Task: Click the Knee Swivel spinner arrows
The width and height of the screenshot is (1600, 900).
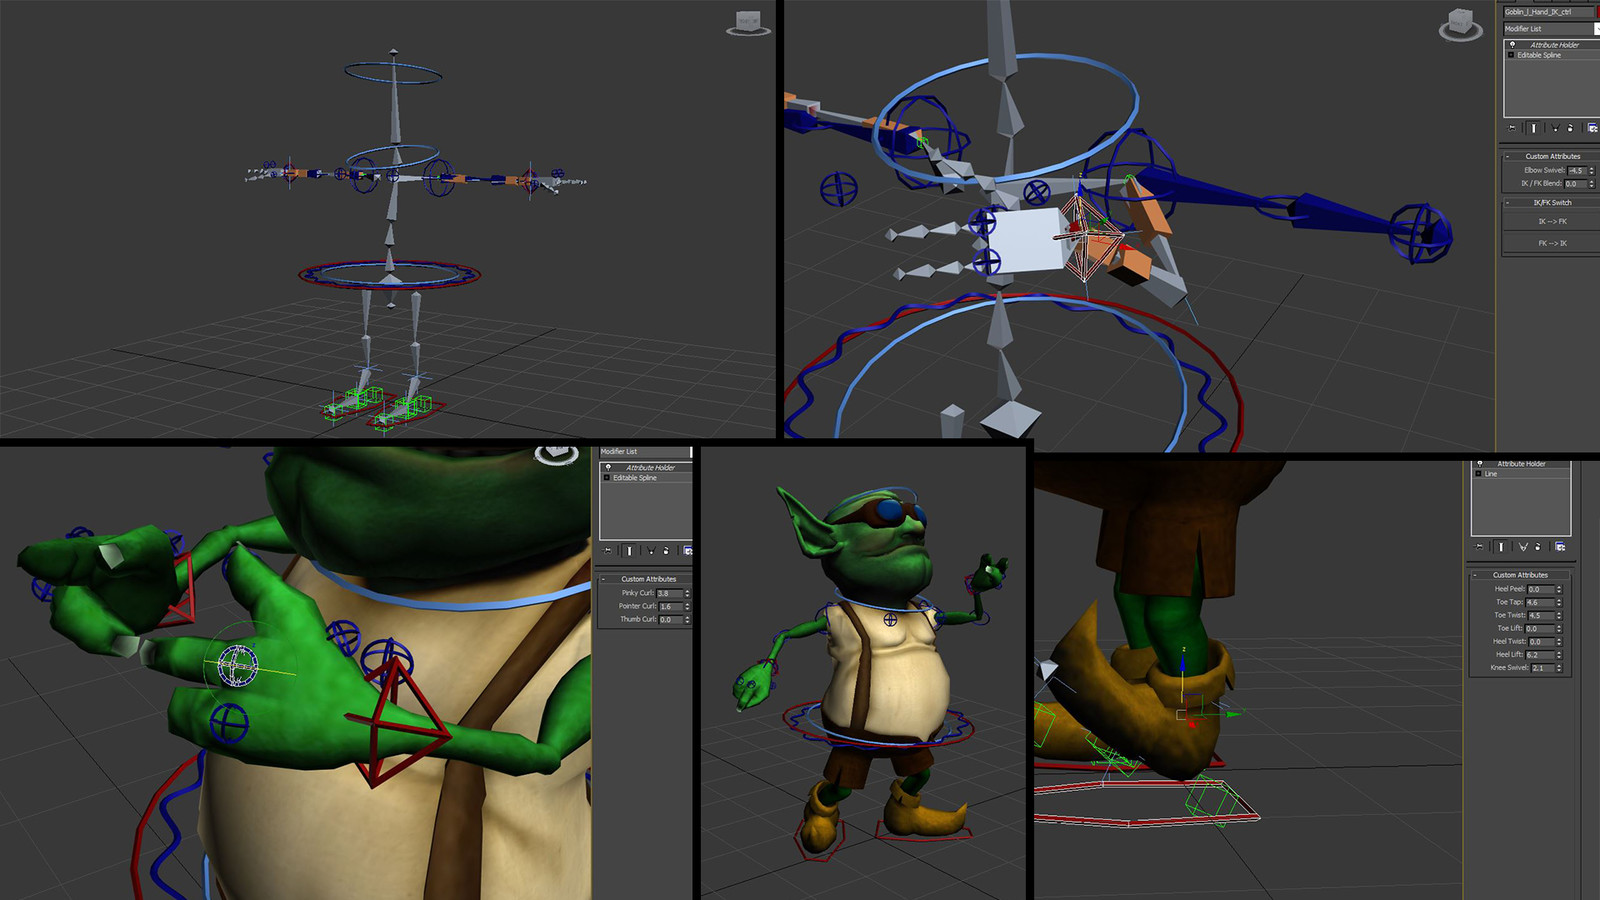Action: (1559, 668)
